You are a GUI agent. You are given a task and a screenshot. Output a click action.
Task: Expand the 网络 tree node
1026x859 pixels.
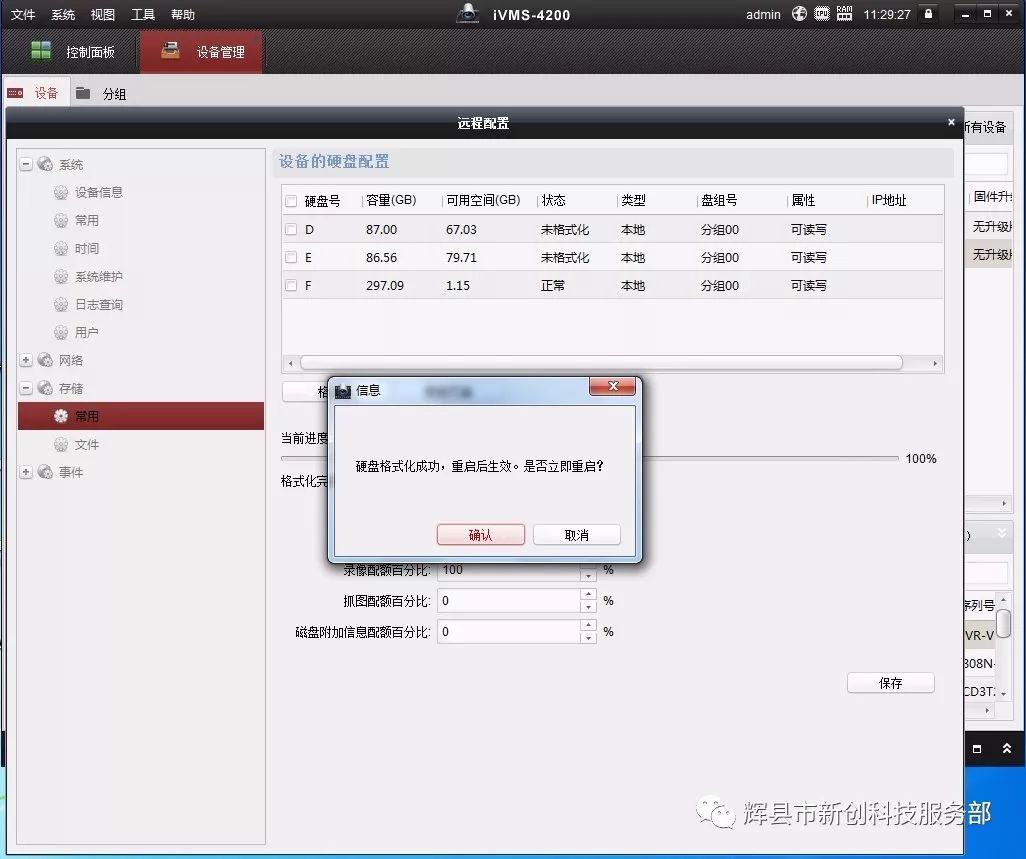tap(26, 360)
